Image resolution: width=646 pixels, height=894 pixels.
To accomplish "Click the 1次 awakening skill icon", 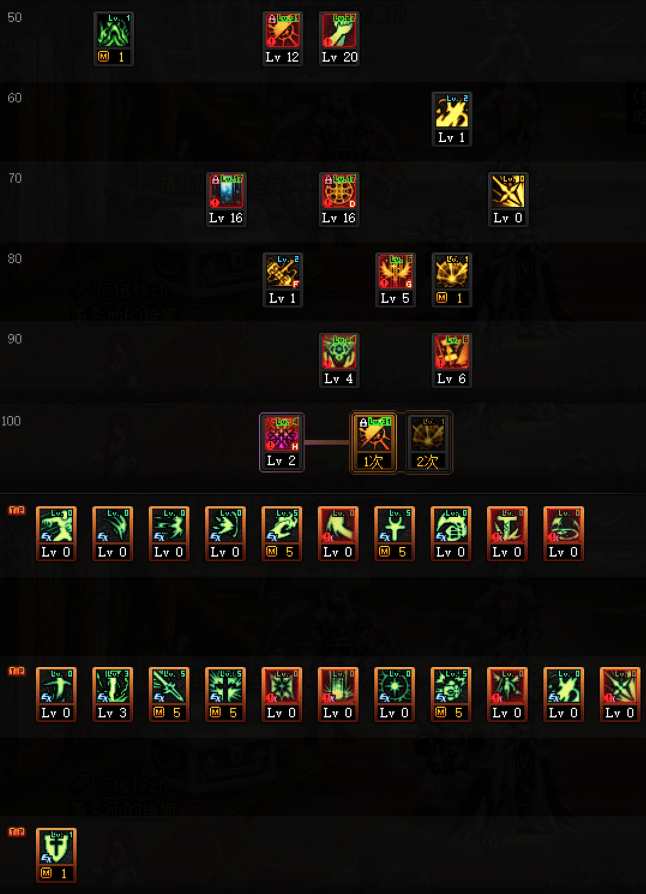I will [373, 442].
